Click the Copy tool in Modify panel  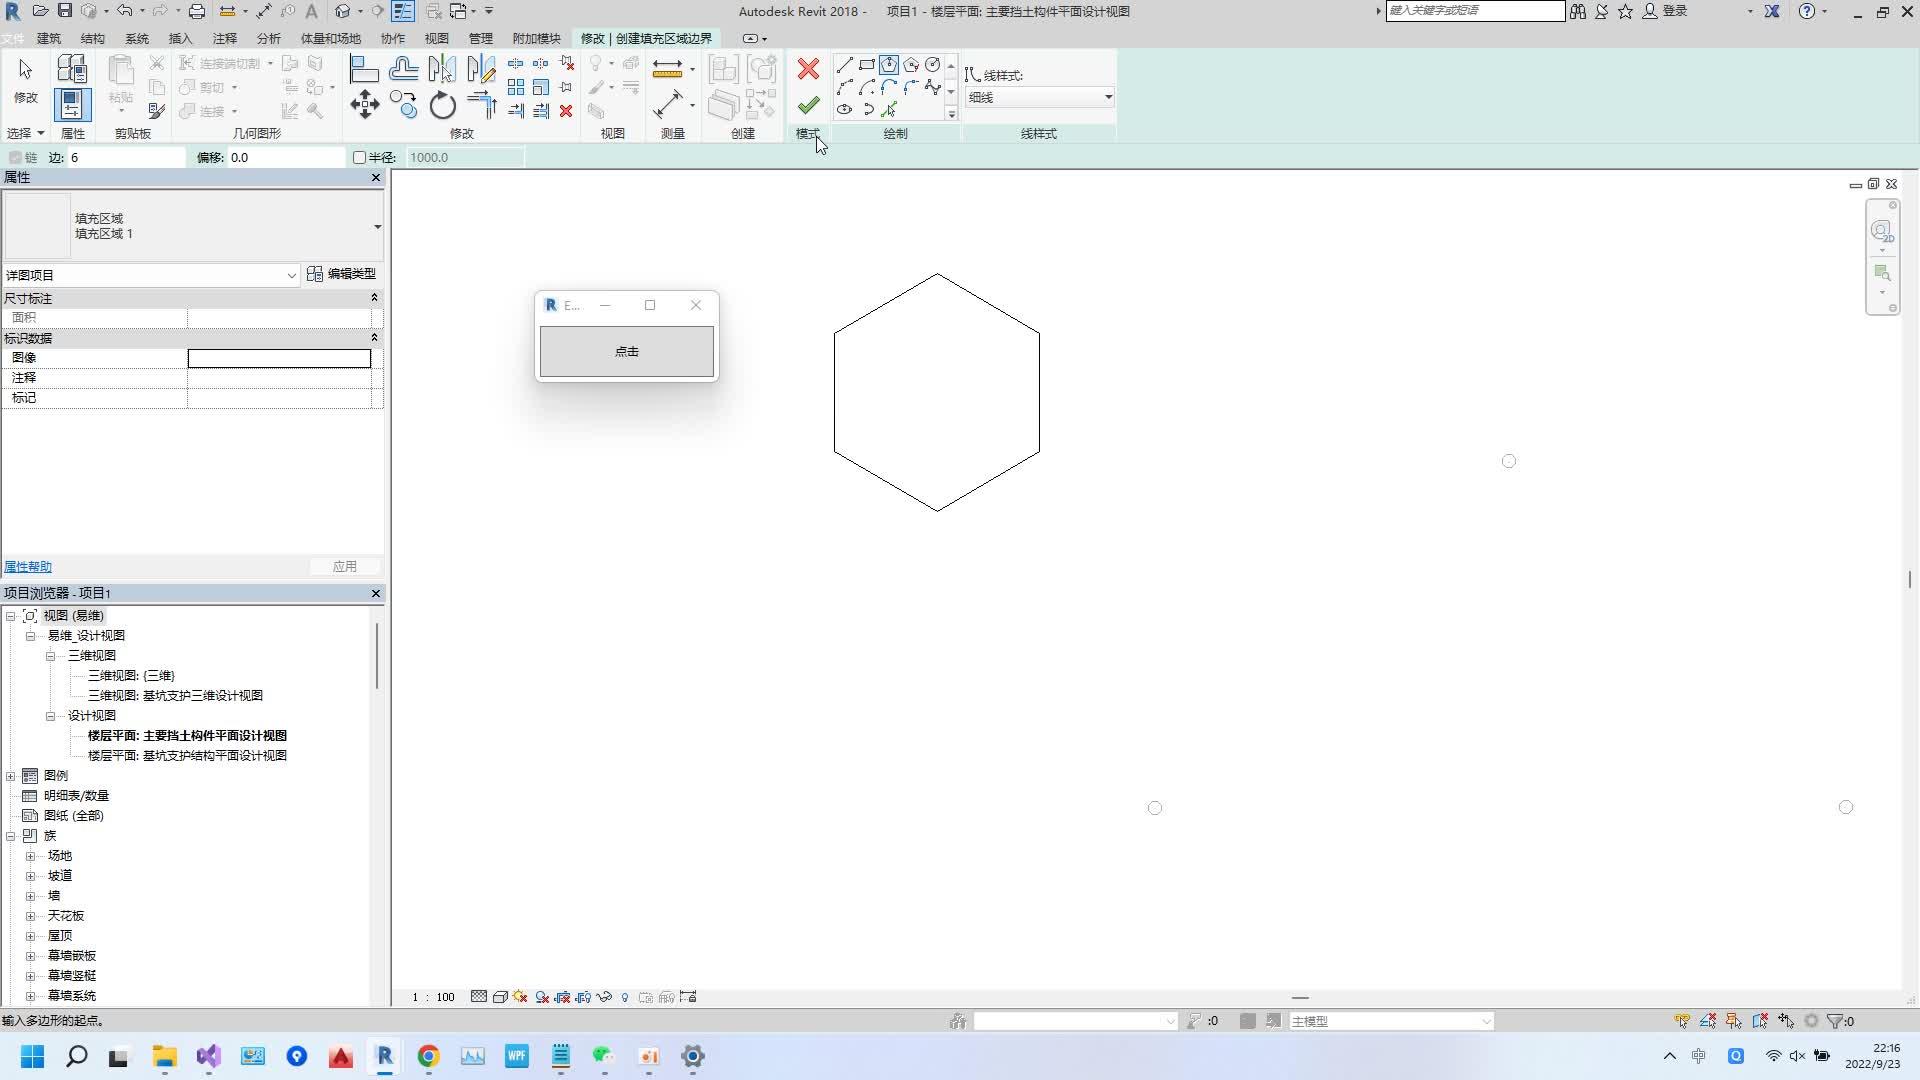pyautogui.click(x=403, y=104)
